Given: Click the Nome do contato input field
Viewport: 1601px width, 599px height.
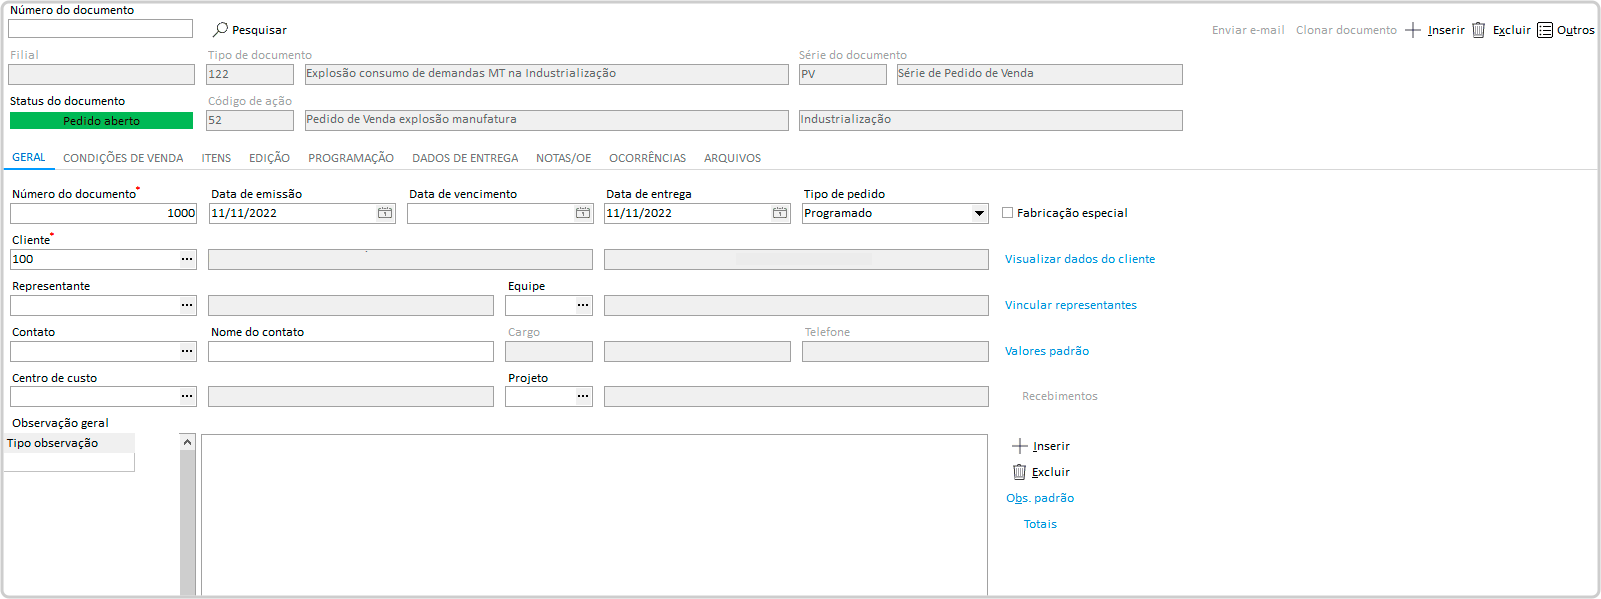Looking at the screenshot, I should pos(350,352).
